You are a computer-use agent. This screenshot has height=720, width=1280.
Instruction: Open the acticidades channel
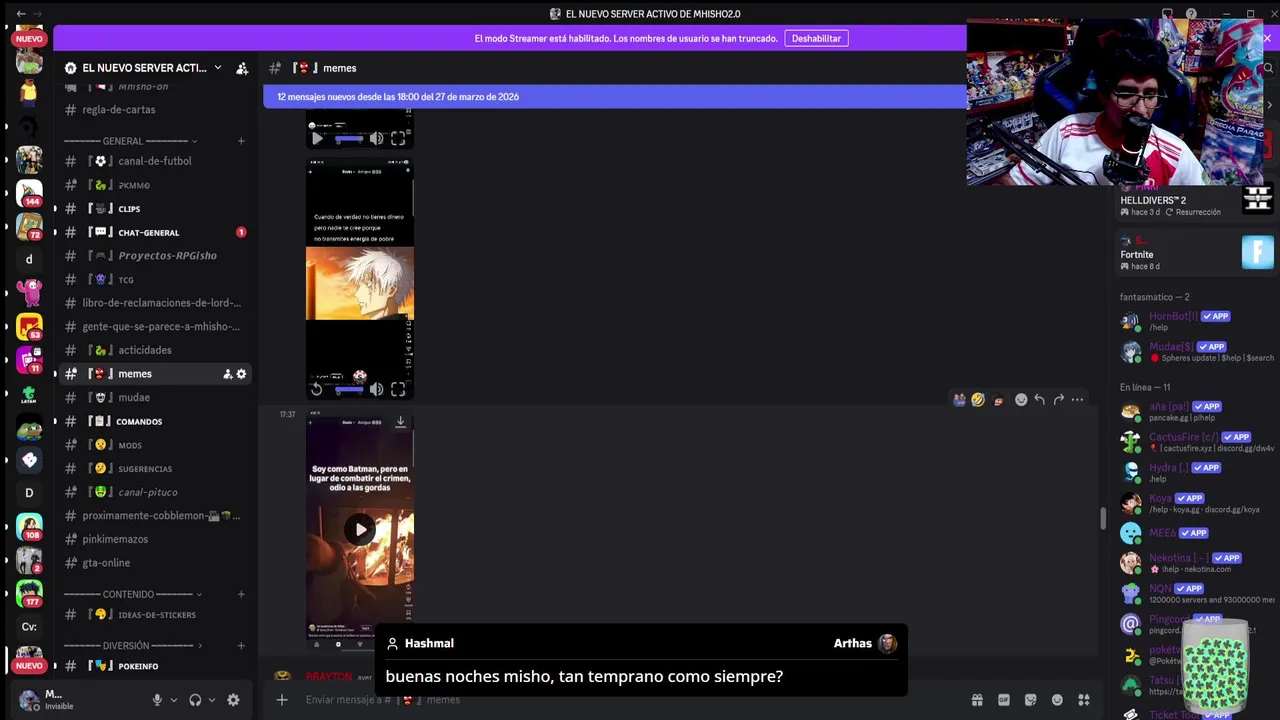(153, 350)
